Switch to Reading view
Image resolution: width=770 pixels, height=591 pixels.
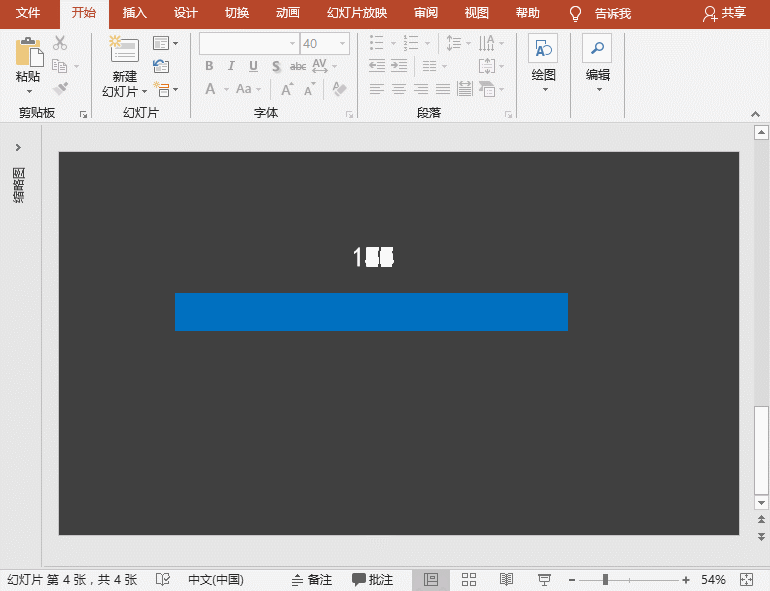coord(506,580)
